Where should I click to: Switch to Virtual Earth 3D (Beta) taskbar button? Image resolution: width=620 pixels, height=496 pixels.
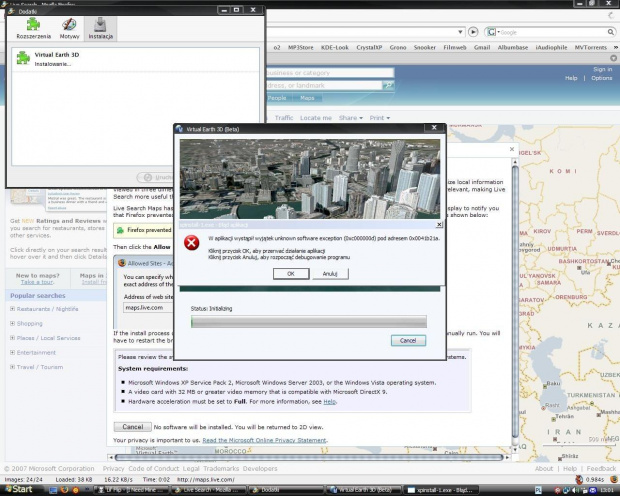pos(364,490)
